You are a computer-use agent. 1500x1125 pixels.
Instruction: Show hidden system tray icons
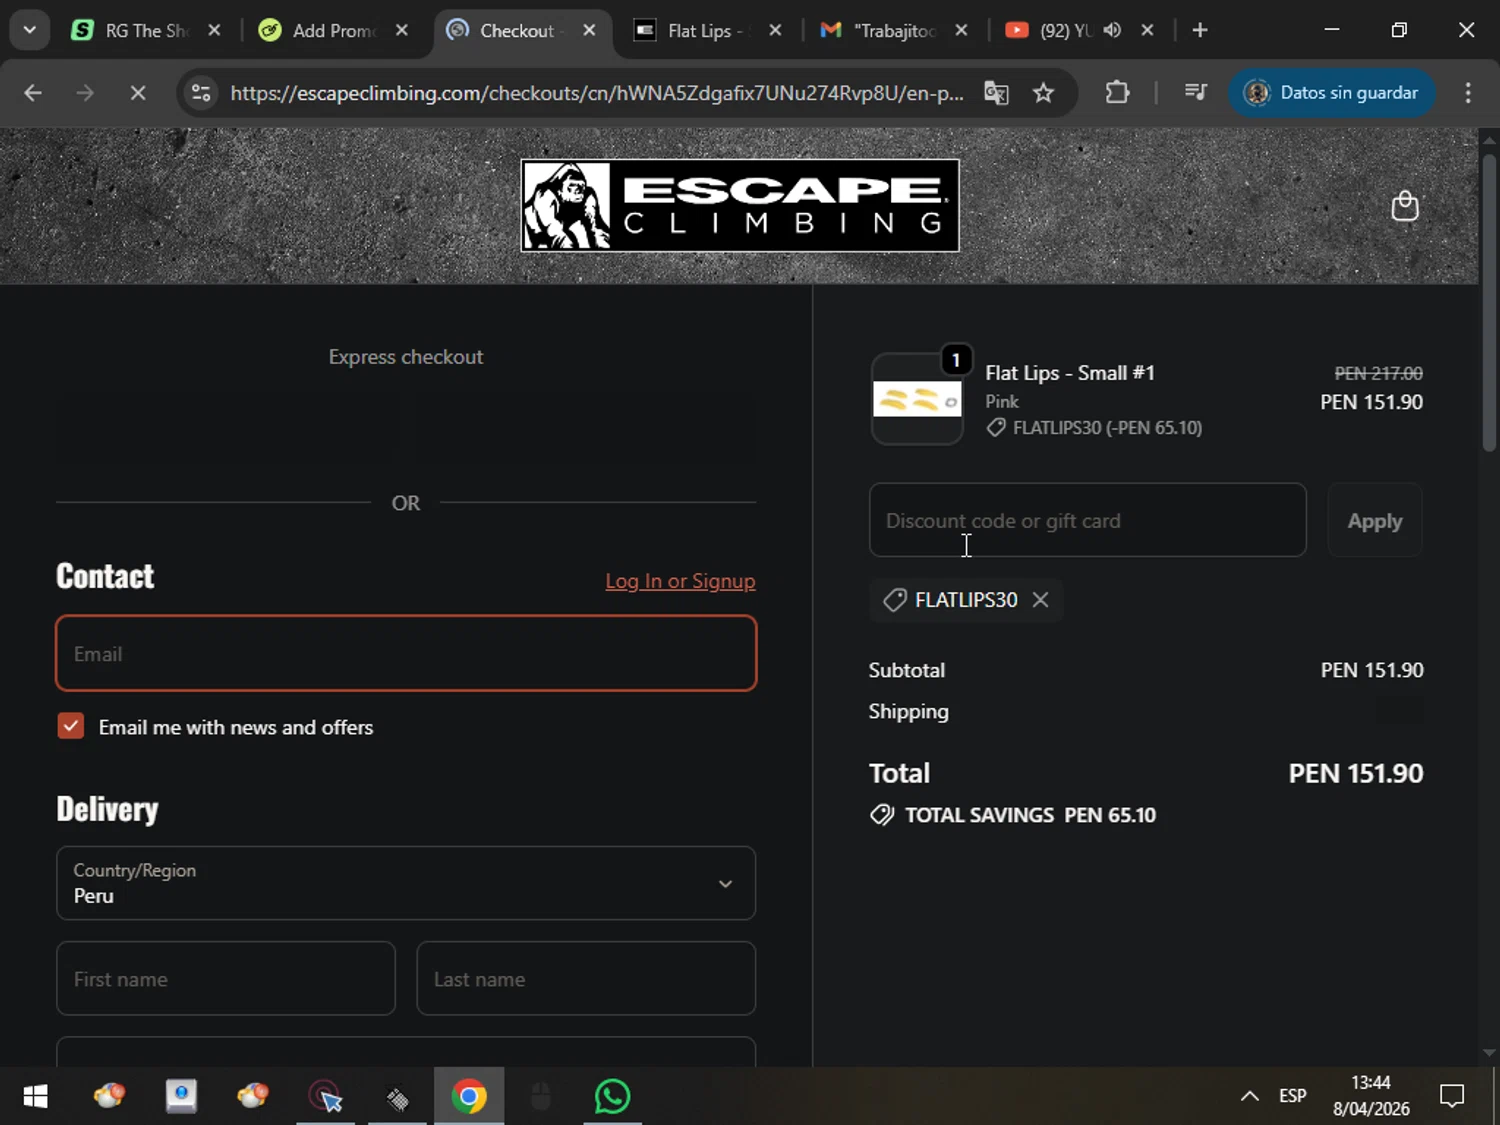coord(1249,1096)
